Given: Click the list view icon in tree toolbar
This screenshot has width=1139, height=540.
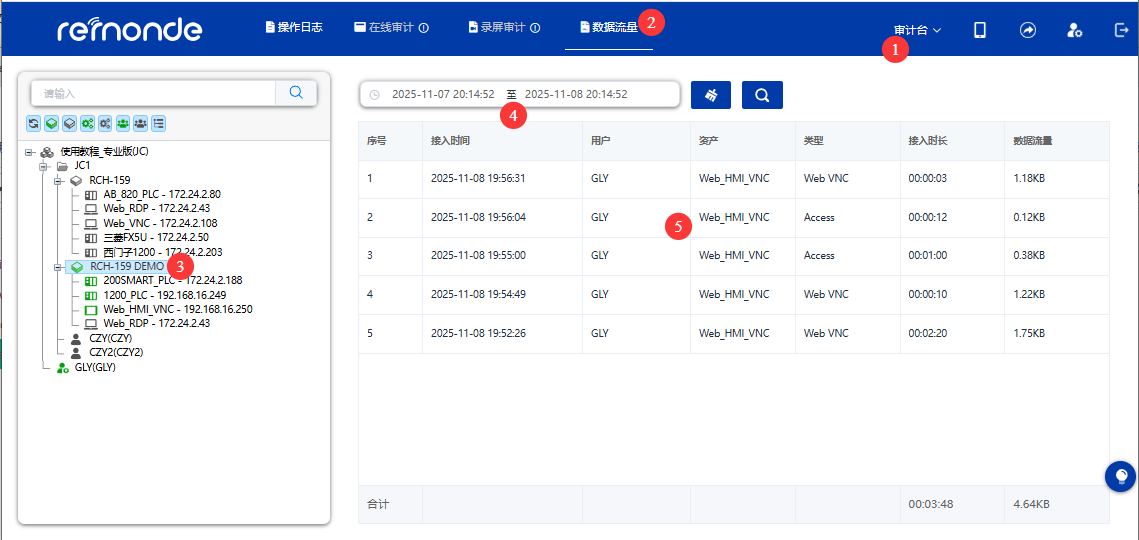Looking at the screenshot, I should (x=159, y=123).
